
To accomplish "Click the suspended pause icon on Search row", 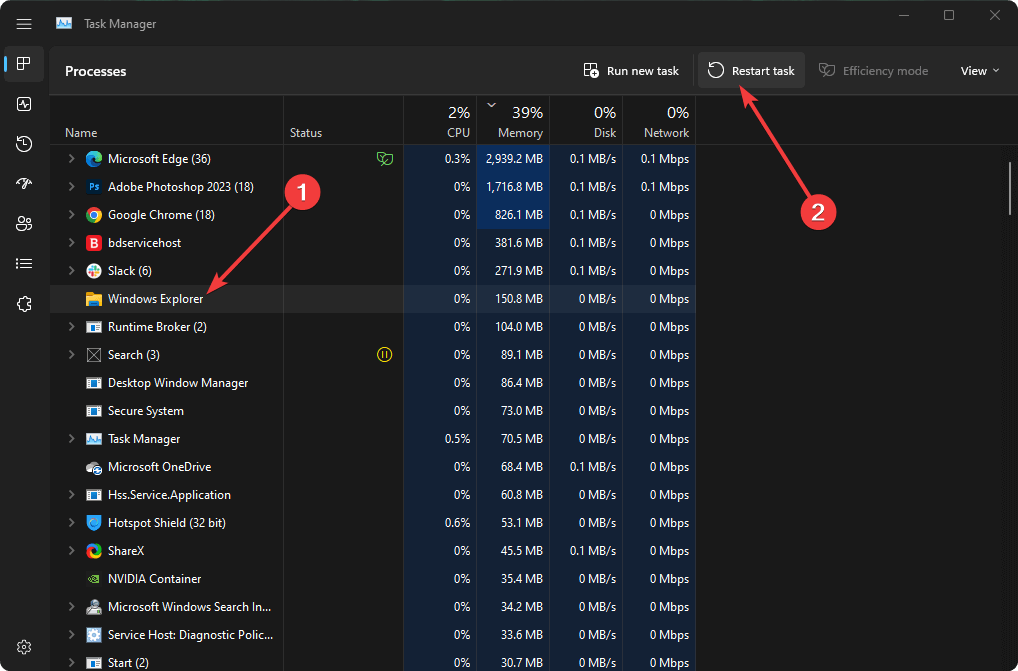I will 384,355.
